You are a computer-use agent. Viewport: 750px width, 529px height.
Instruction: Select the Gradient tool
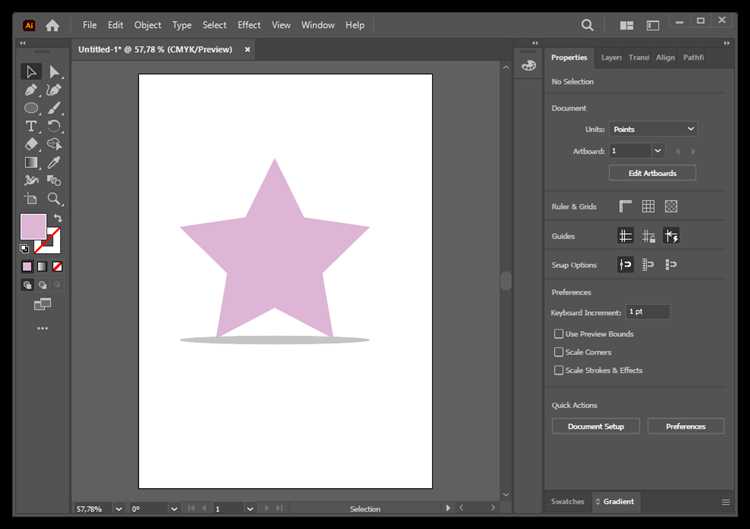tap(31, 163)
